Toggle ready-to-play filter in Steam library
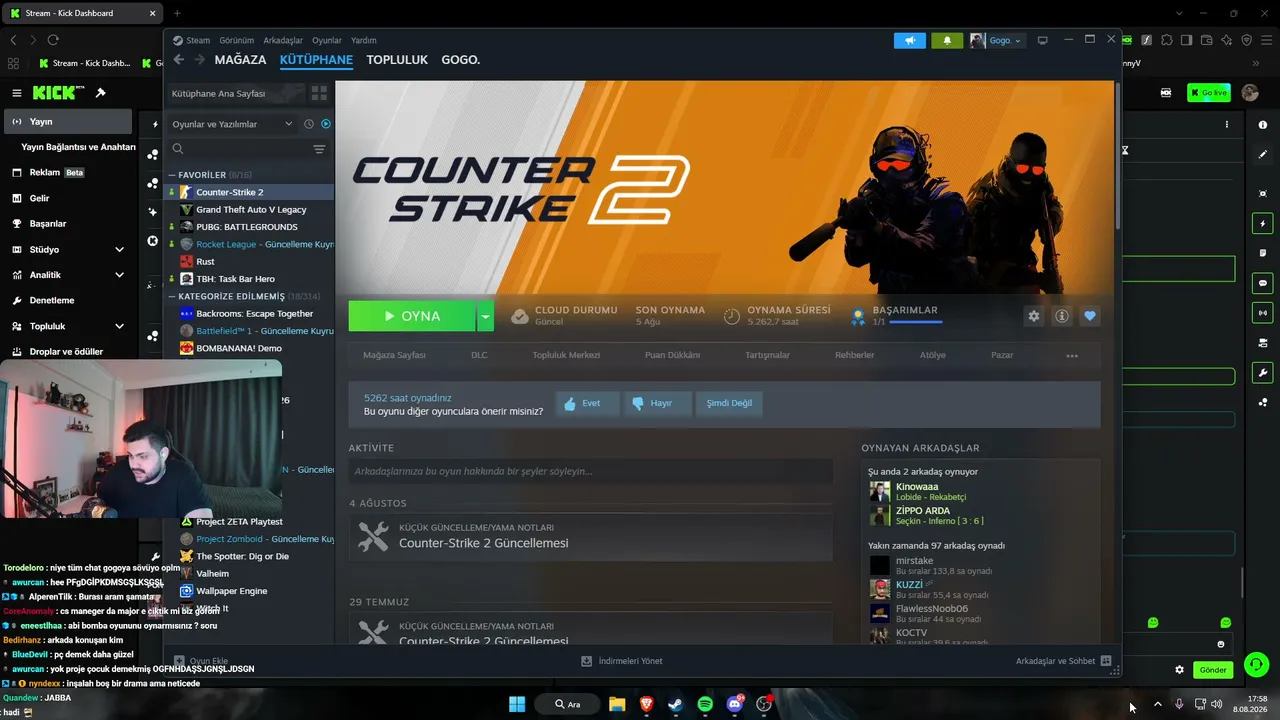This screenshot has height=720, width=1280. (x=326, y=124)
